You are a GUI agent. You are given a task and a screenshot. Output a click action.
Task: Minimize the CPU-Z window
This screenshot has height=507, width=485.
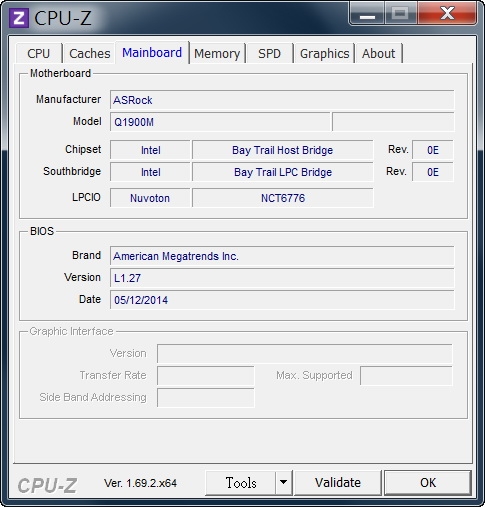coord(367,14)
